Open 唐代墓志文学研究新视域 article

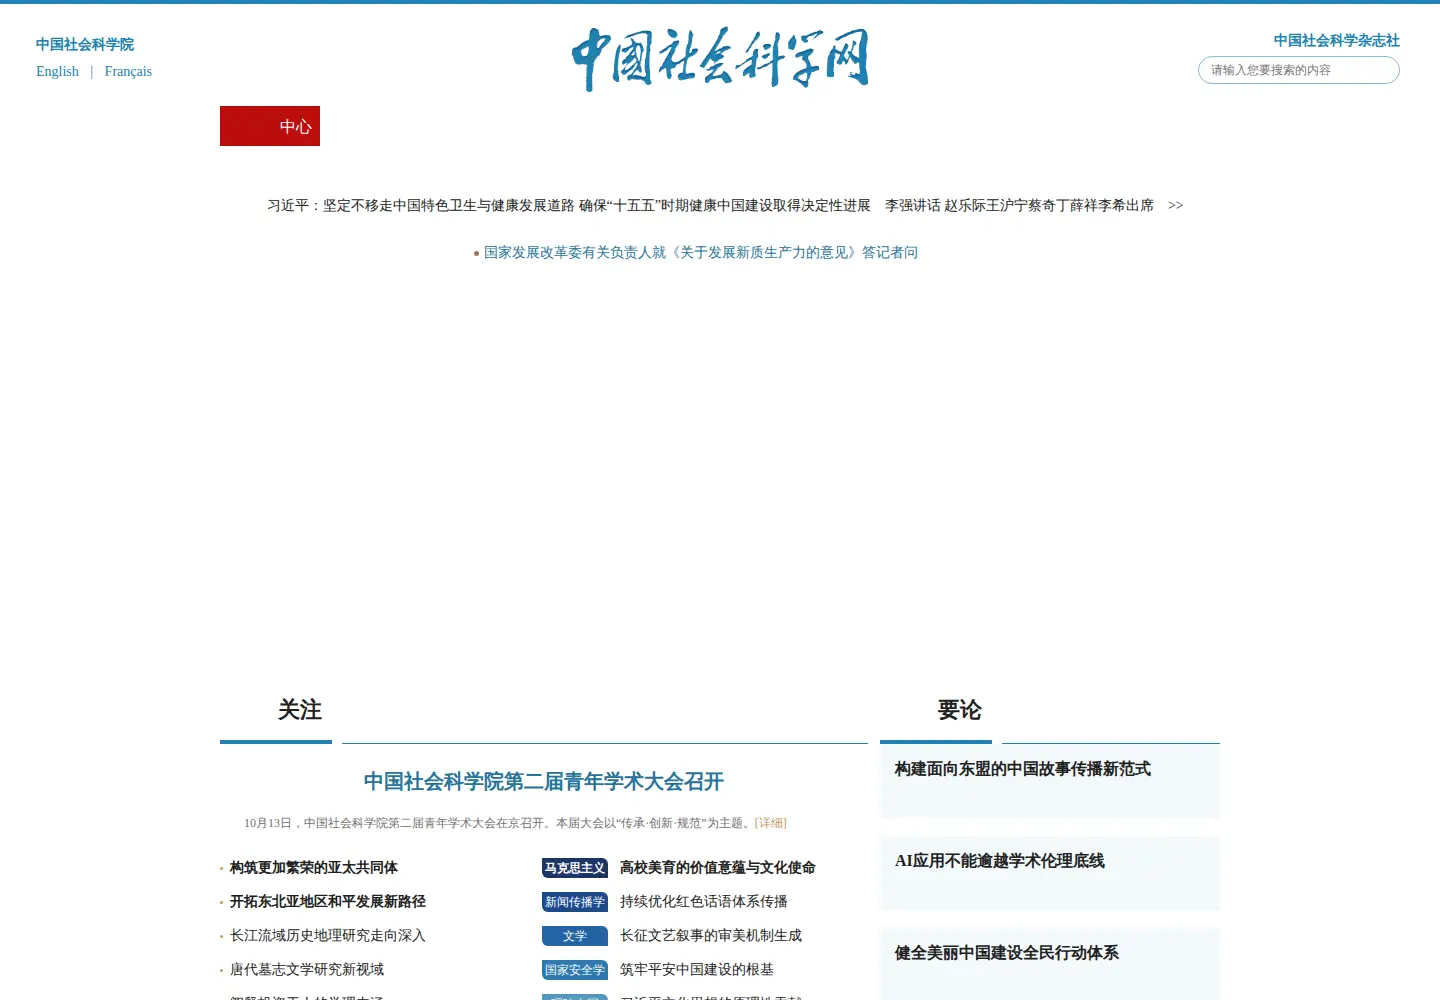(x=306, y=969)
